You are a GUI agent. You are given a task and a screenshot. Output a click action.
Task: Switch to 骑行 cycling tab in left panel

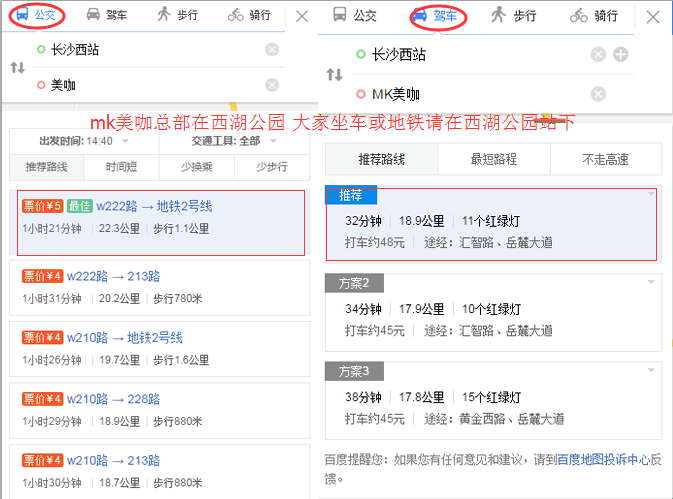(x=249, y=15)
